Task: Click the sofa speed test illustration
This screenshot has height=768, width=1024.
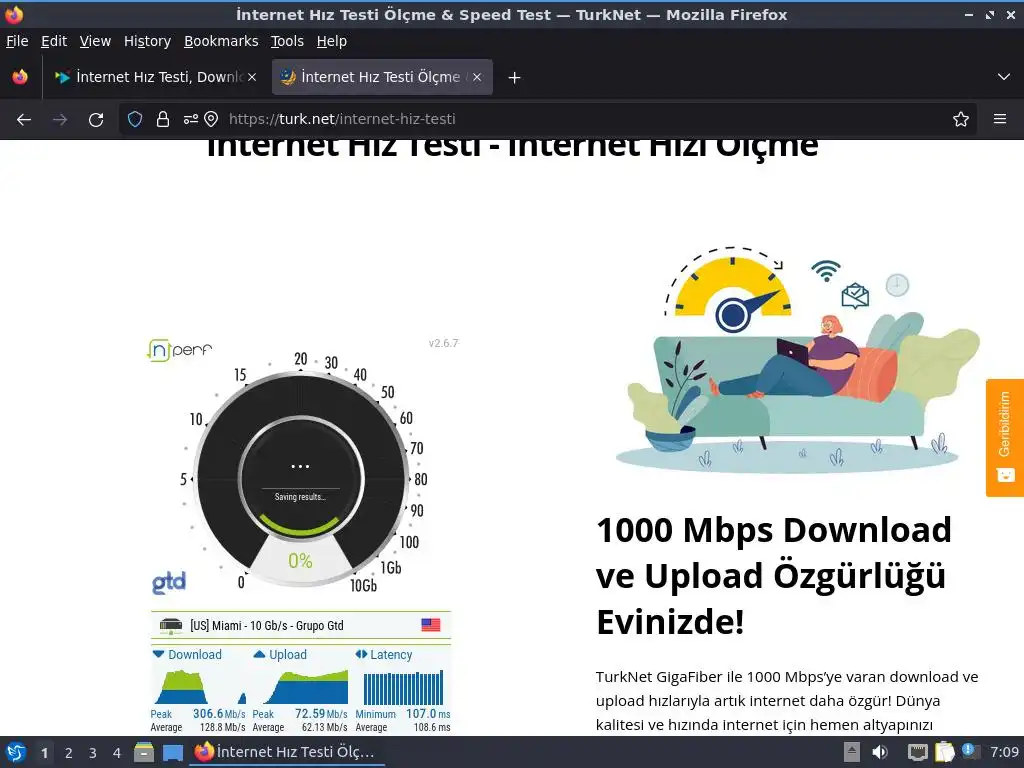Action: click(797, 360)
